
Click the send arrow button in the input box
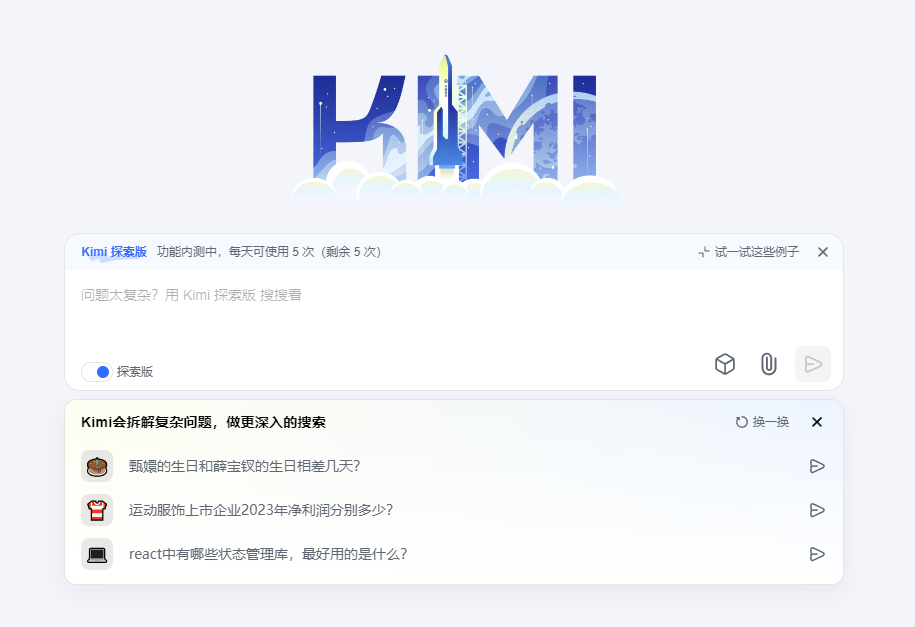coord(813,364)
